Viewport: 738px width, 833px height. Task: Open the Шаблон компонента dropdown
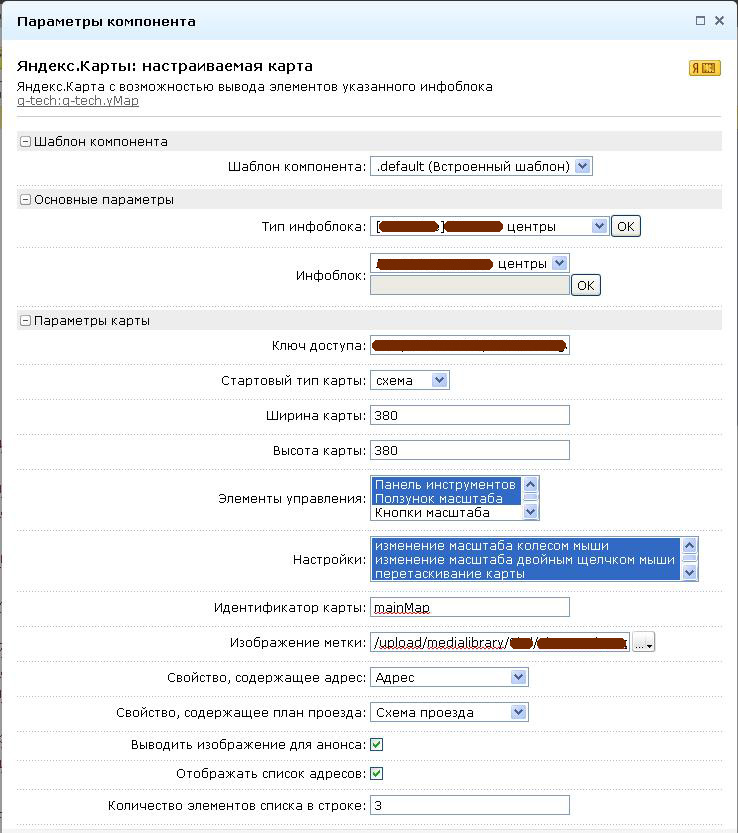click(x=481, y=166)
